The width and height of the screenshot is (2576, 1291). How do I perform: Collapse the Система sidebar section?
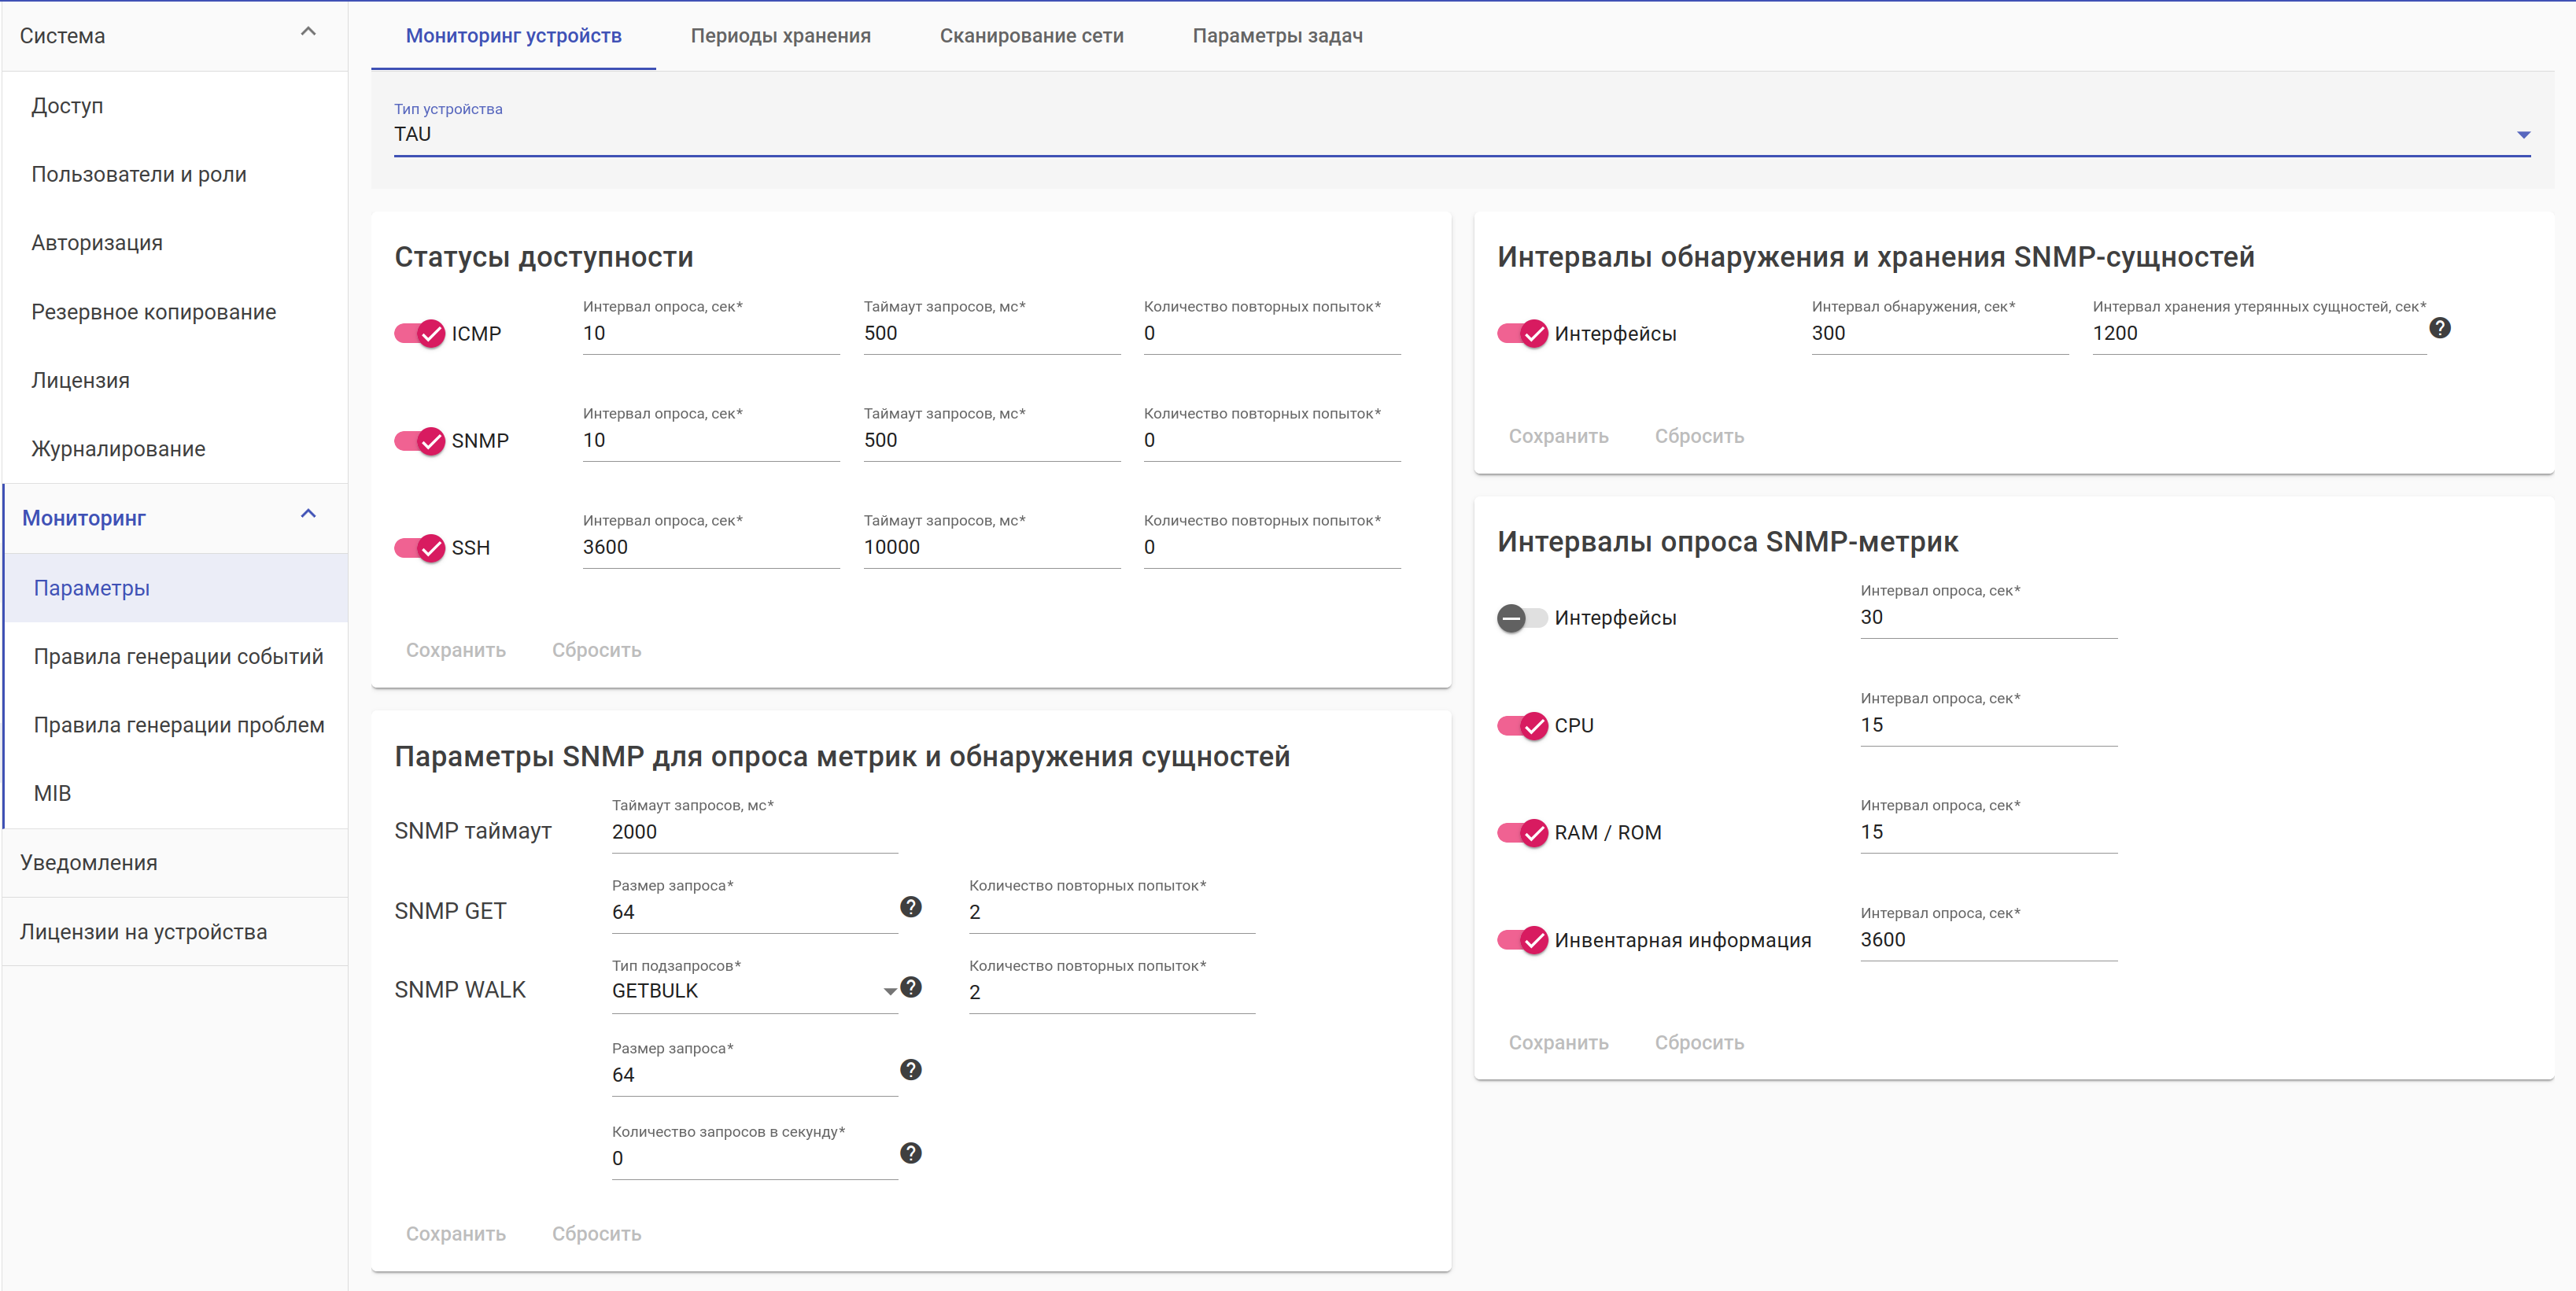pos(308,32)
